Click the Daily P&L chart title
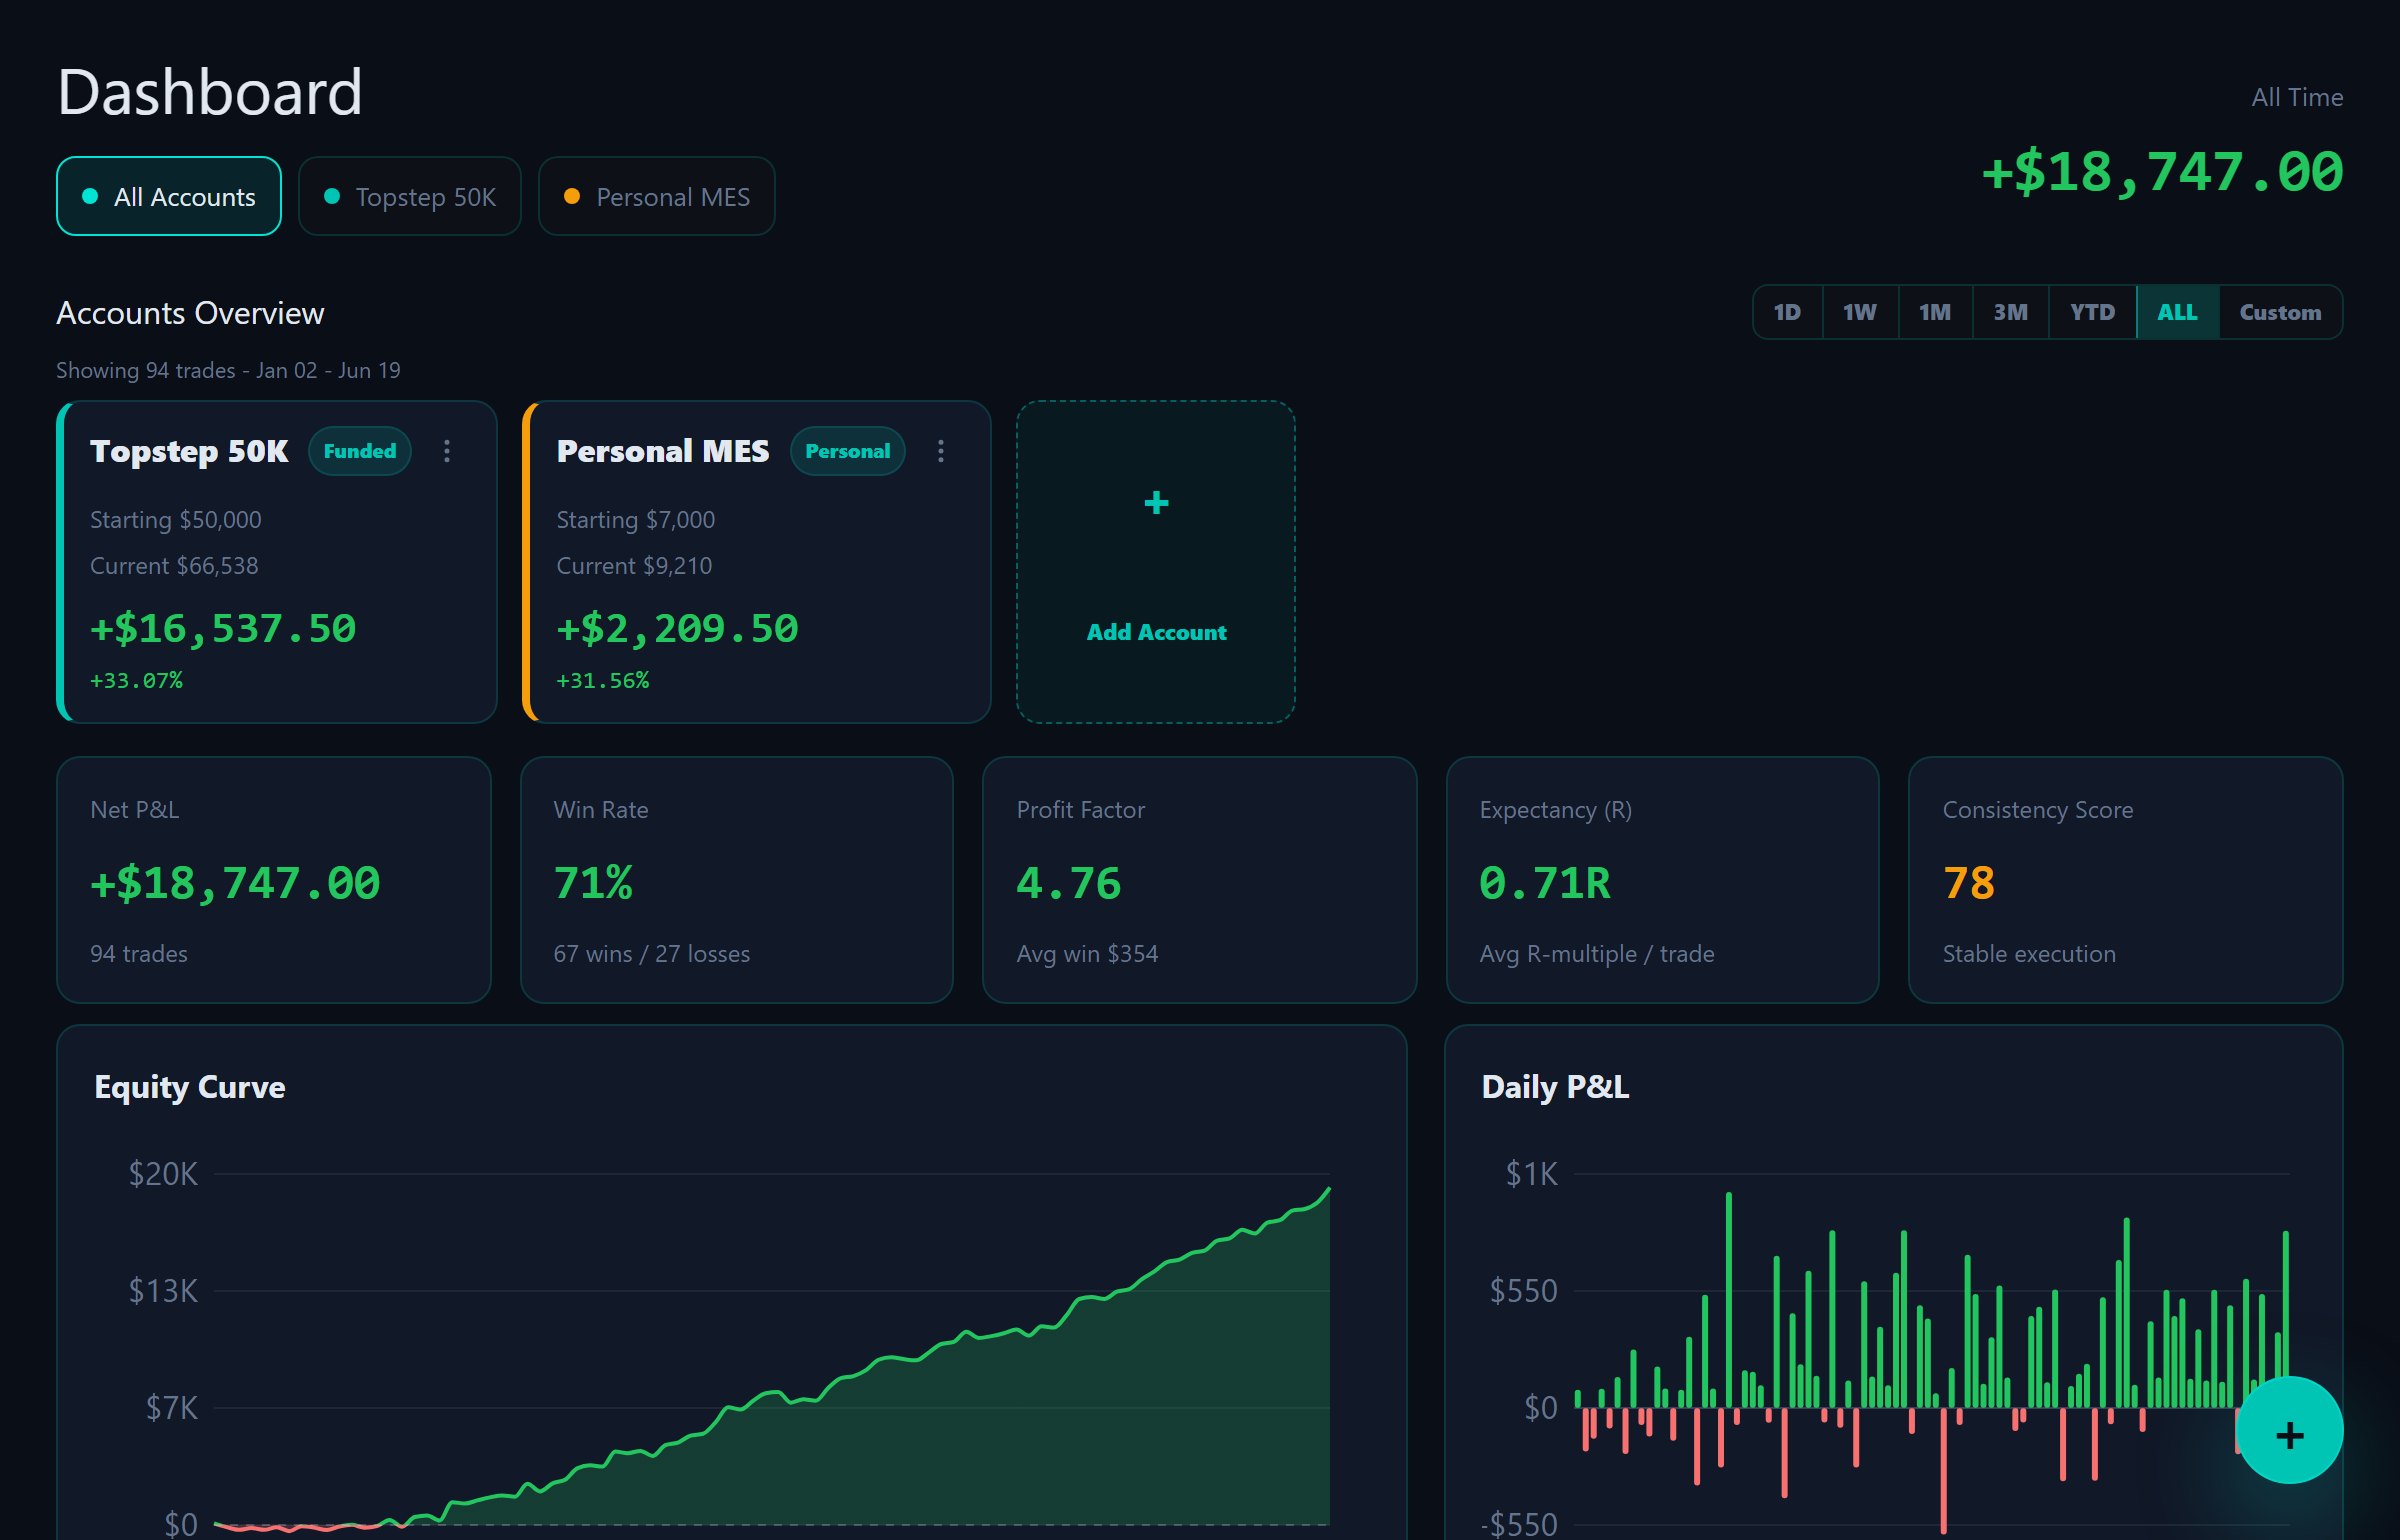2400x1540 pixels. coord(1555,1087)
